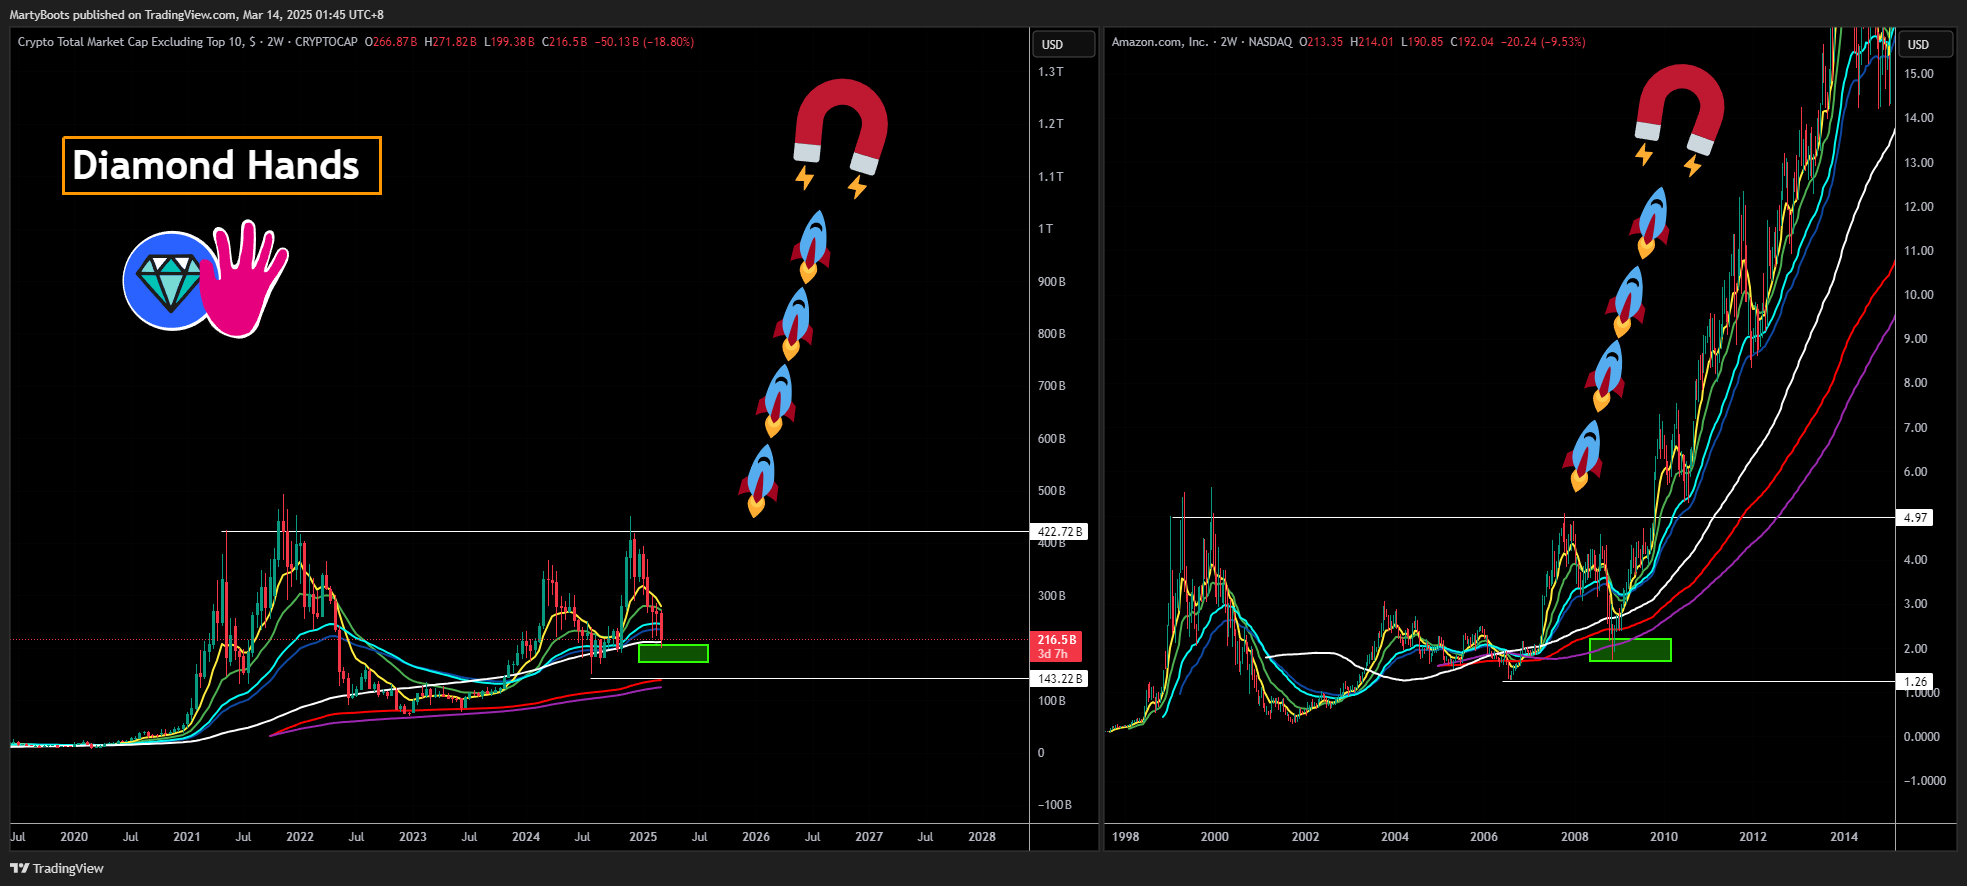Select the green rectangle on the crypto chart
The width and height of the screenshot is (1967, 886).
pos(673,653)
